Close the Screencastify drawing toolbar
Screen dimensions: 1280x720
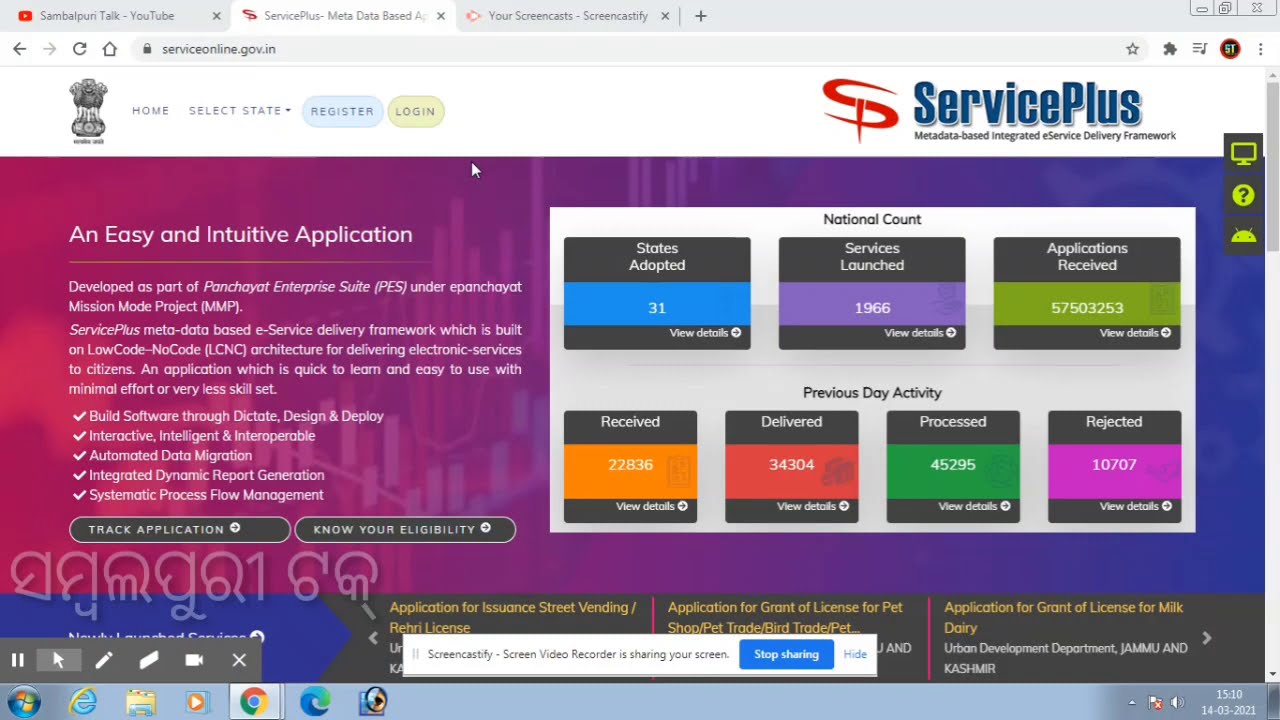coord(239,660)
